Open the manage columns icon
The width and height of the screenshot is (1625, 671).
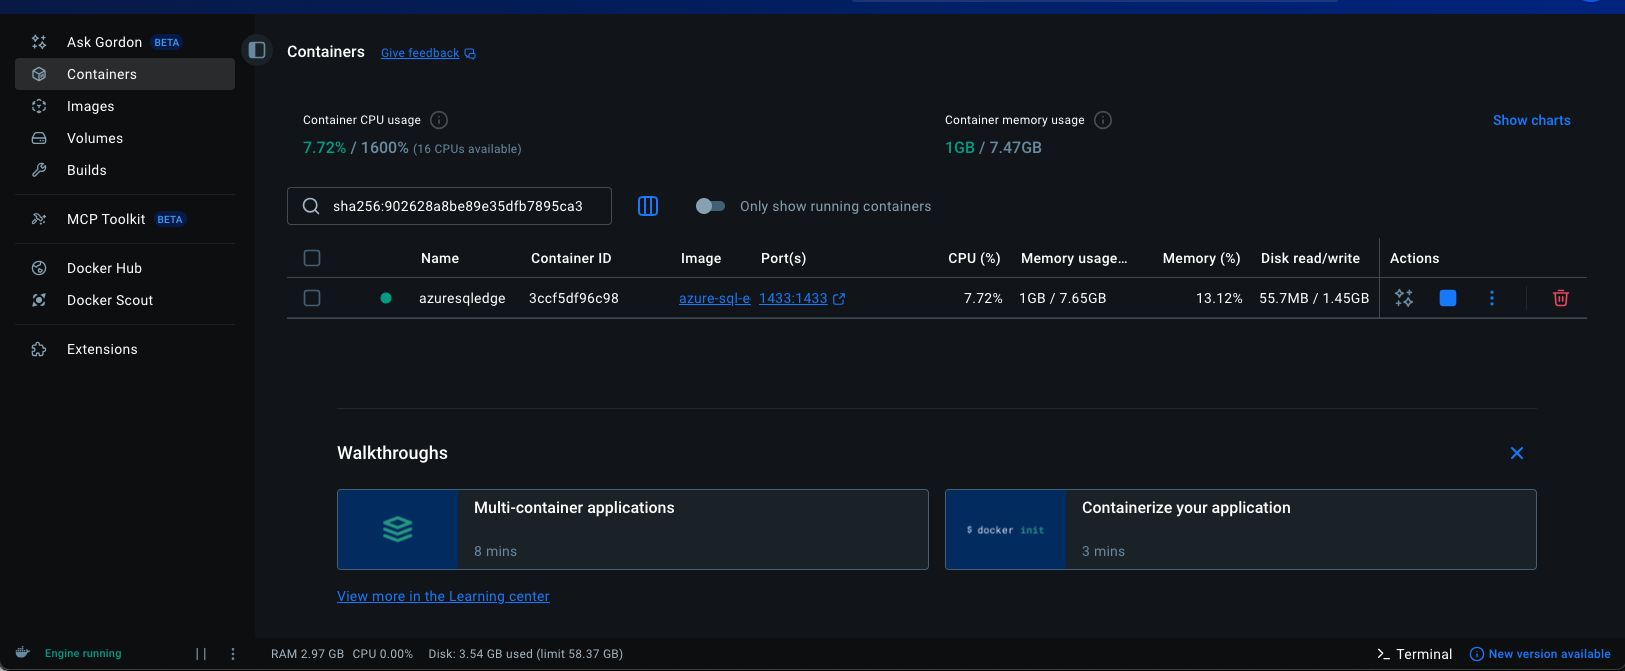[648, 206]
